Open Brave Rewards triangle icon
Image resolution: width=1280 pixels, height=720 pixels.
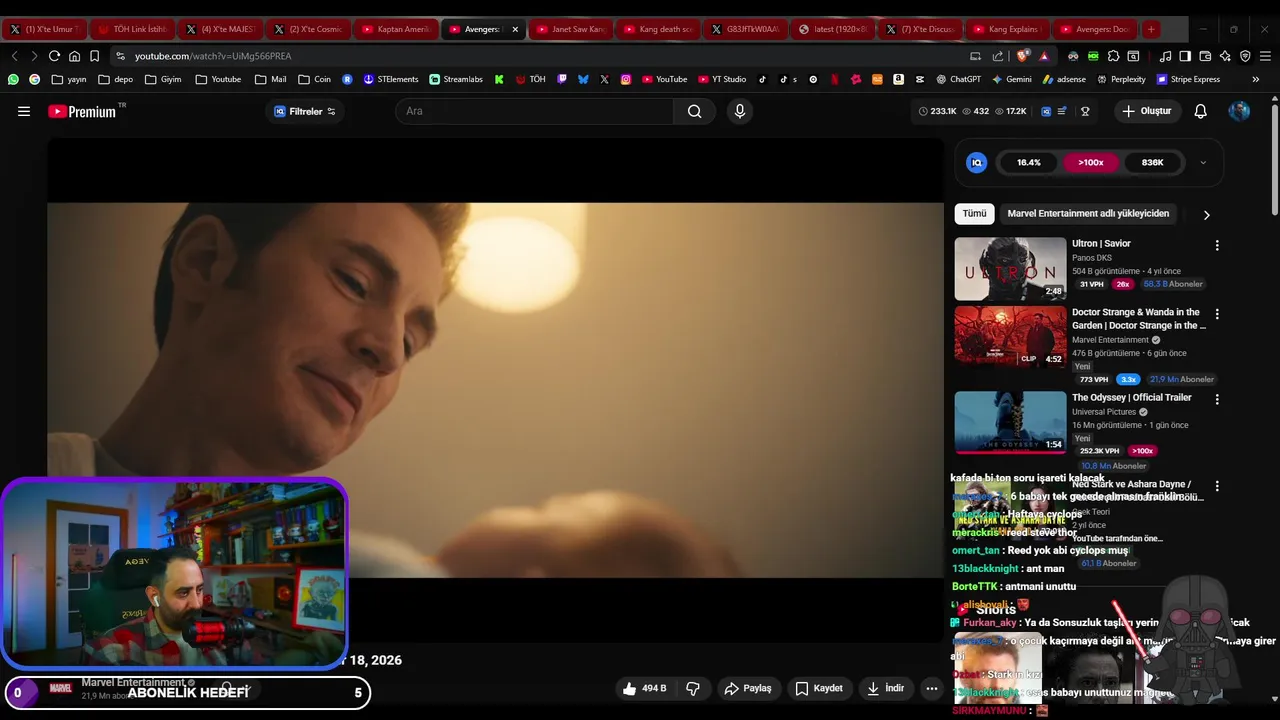coord(1044,56)
